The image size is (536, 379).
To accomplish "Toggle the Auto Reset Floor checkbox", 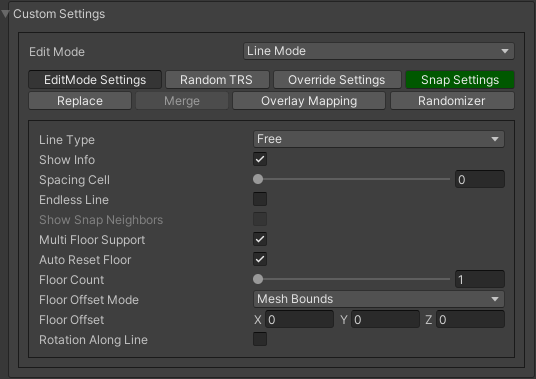I will pyautogui.click(x=260, y=259).
